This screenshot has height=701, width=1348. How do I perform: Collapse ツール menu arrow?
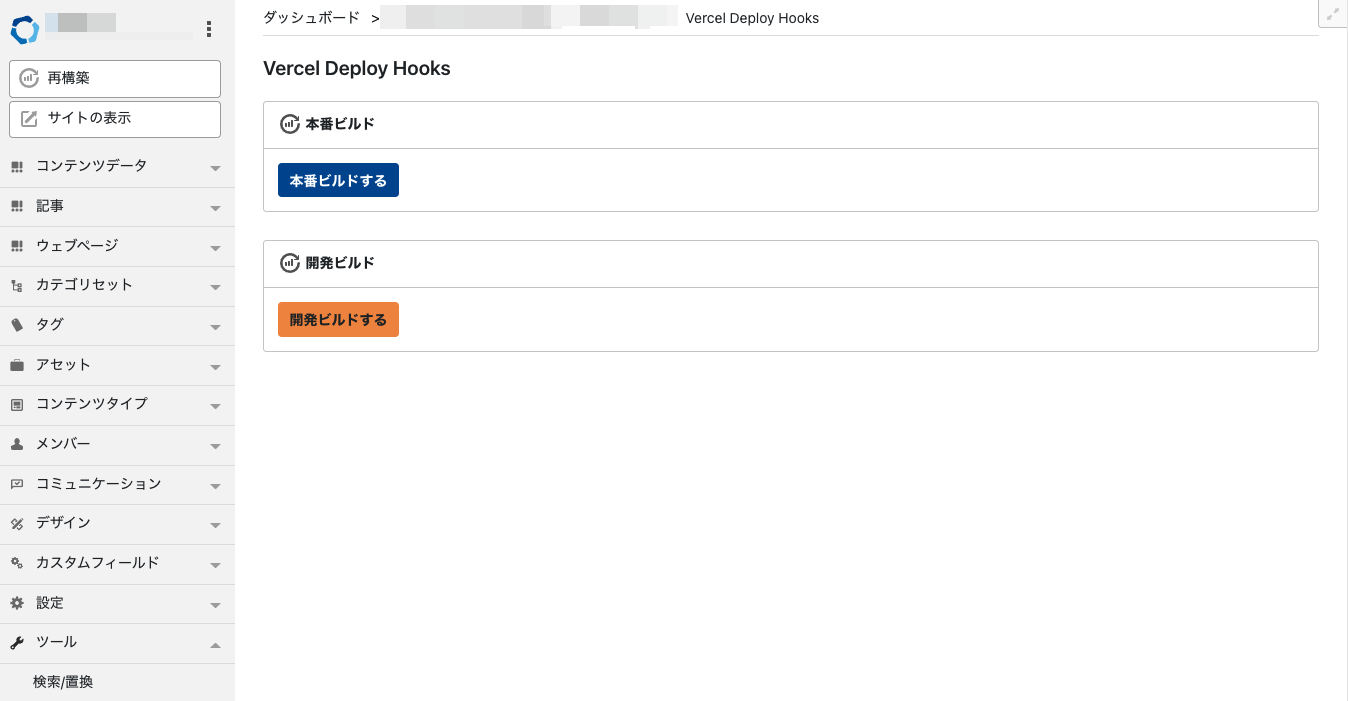pyautogui.click(x=216, y=644)
